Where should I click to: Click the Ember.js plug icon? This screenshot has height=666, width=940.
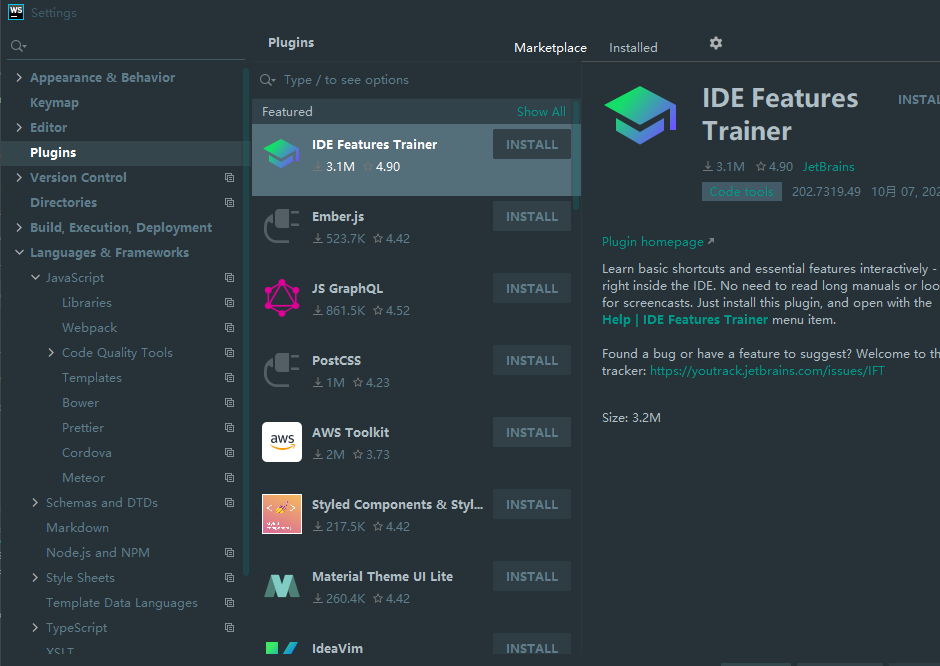[282, 226]
